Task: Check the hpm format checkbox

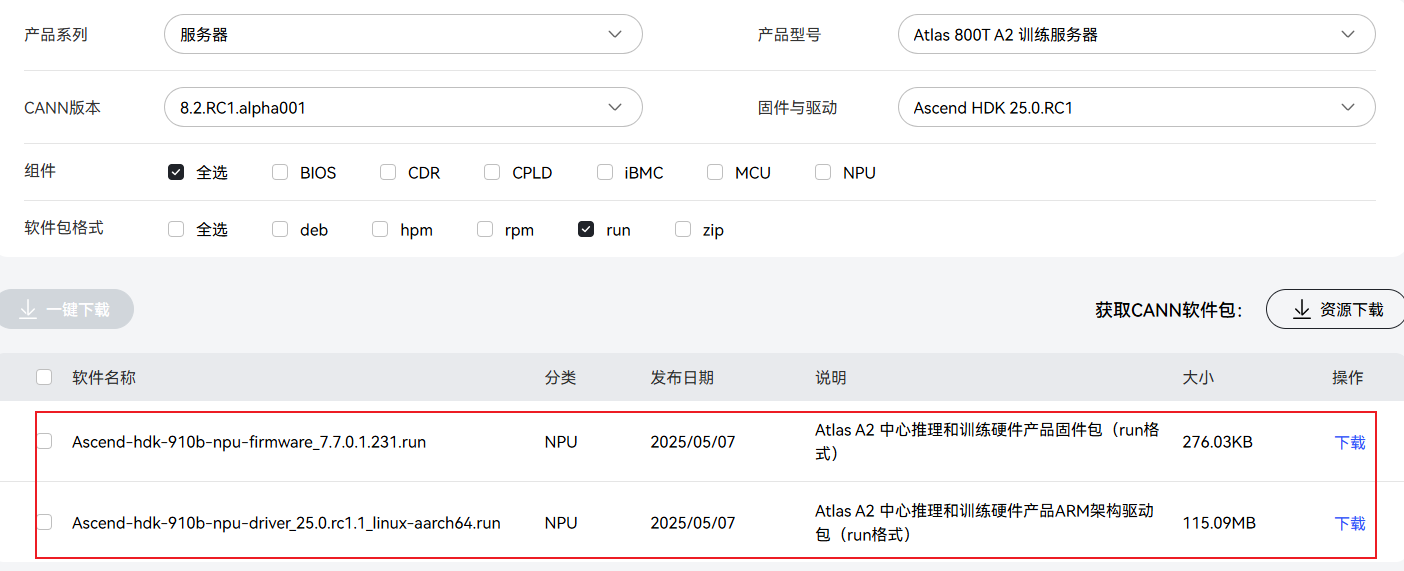Action: coord(380,229)
